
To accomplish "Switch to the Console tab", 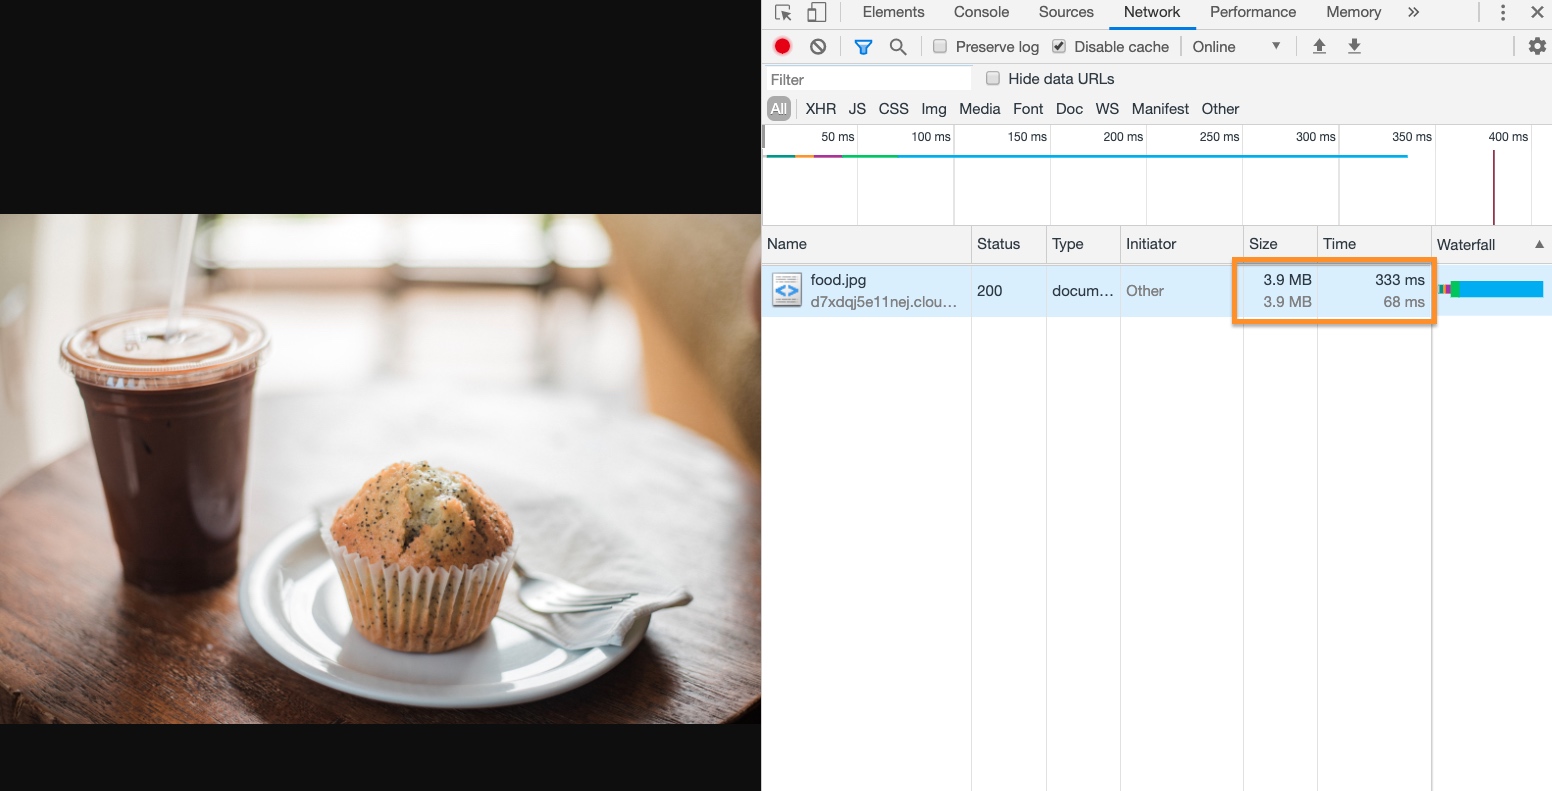I will point(981,12).
